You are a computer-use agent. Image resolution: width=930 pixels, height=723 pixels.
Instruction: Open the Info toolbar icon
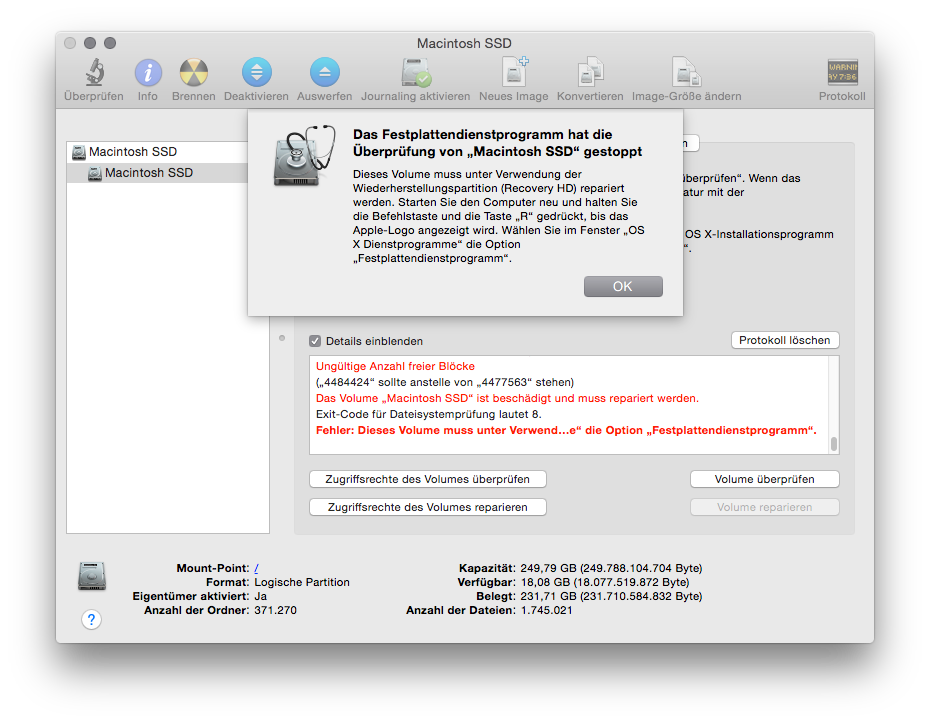point(148,72)
